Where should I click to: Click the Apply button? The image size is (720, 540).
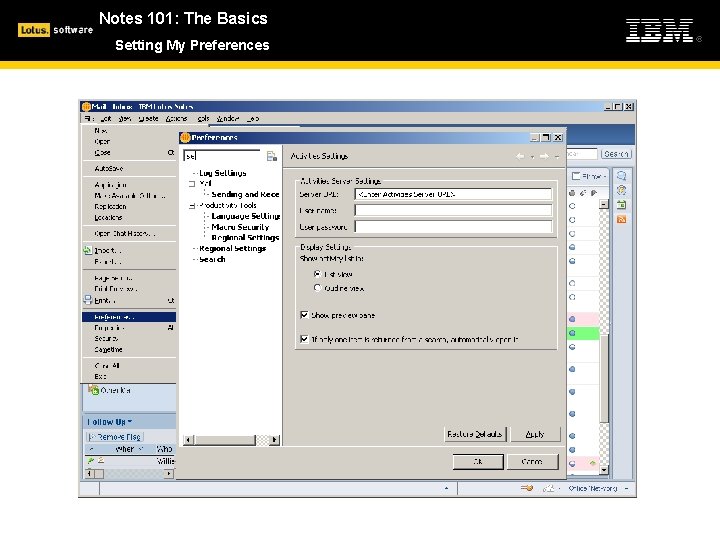535,434
